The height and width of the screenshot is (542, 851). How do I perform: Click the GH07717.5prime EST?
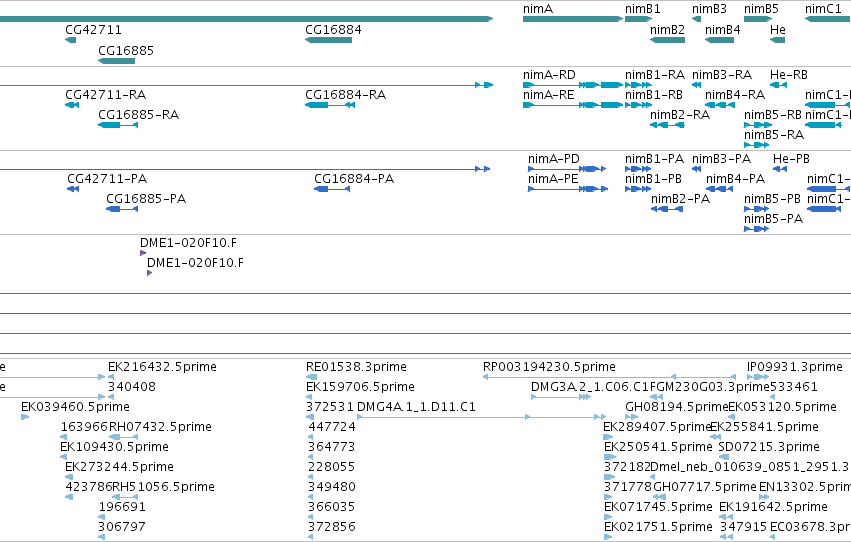(659, 497)
